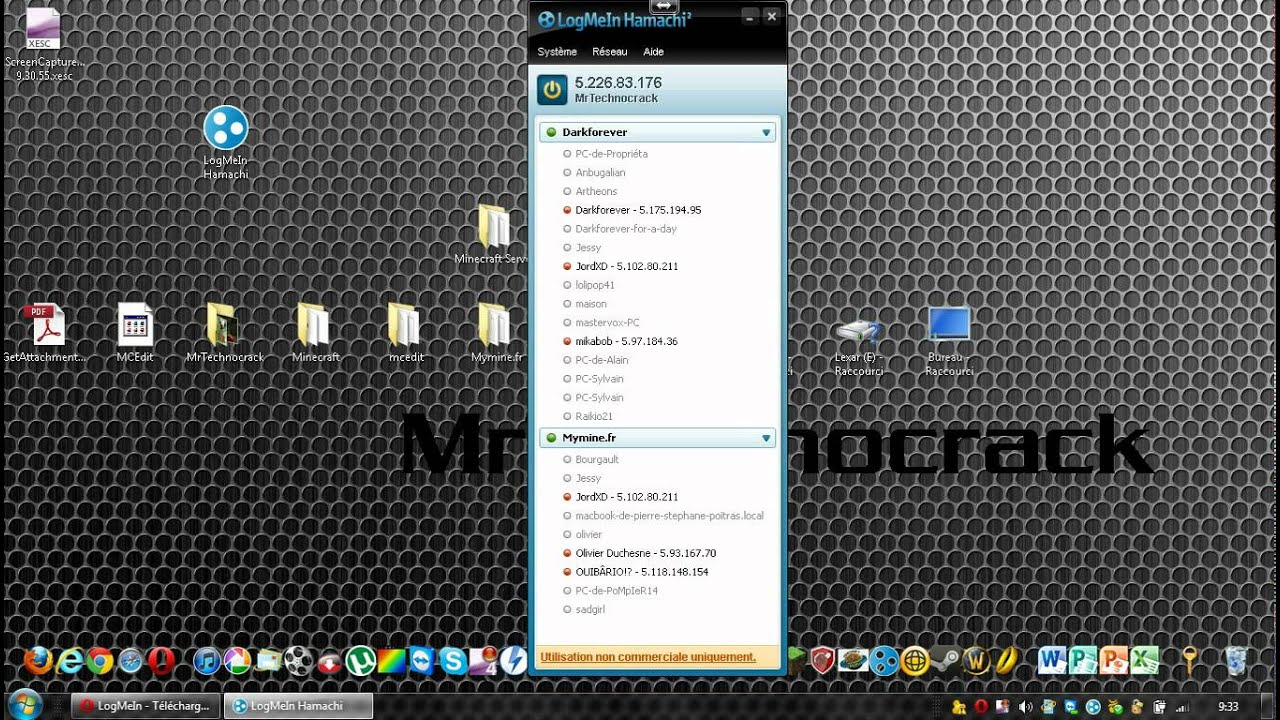Open GetAttachment PDF on desktop
Viewport: 1280px width, 720px height.
pyautogui.click(x=44, y=333)
